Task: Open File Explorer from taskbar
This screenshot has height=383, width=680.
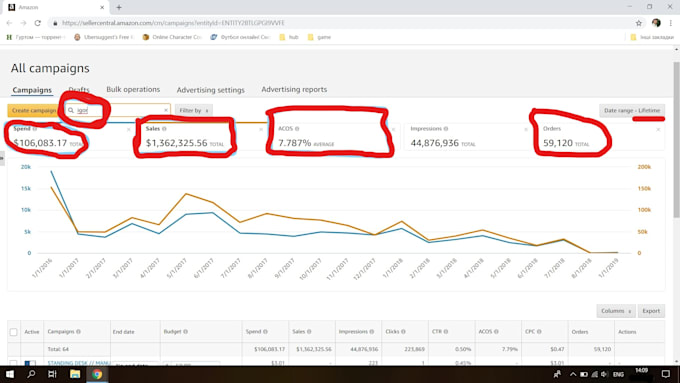Action: (75, 374)
